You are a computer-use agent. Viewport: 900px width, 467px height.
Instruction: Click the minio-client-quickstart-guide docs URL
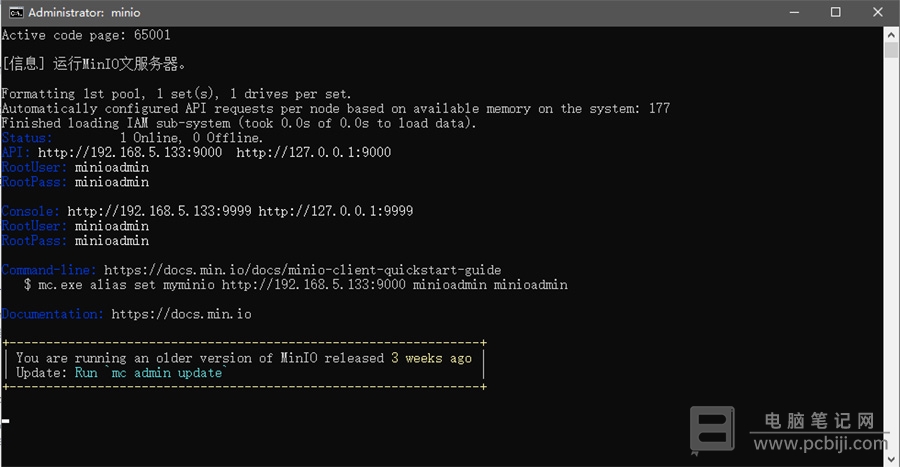302,270
